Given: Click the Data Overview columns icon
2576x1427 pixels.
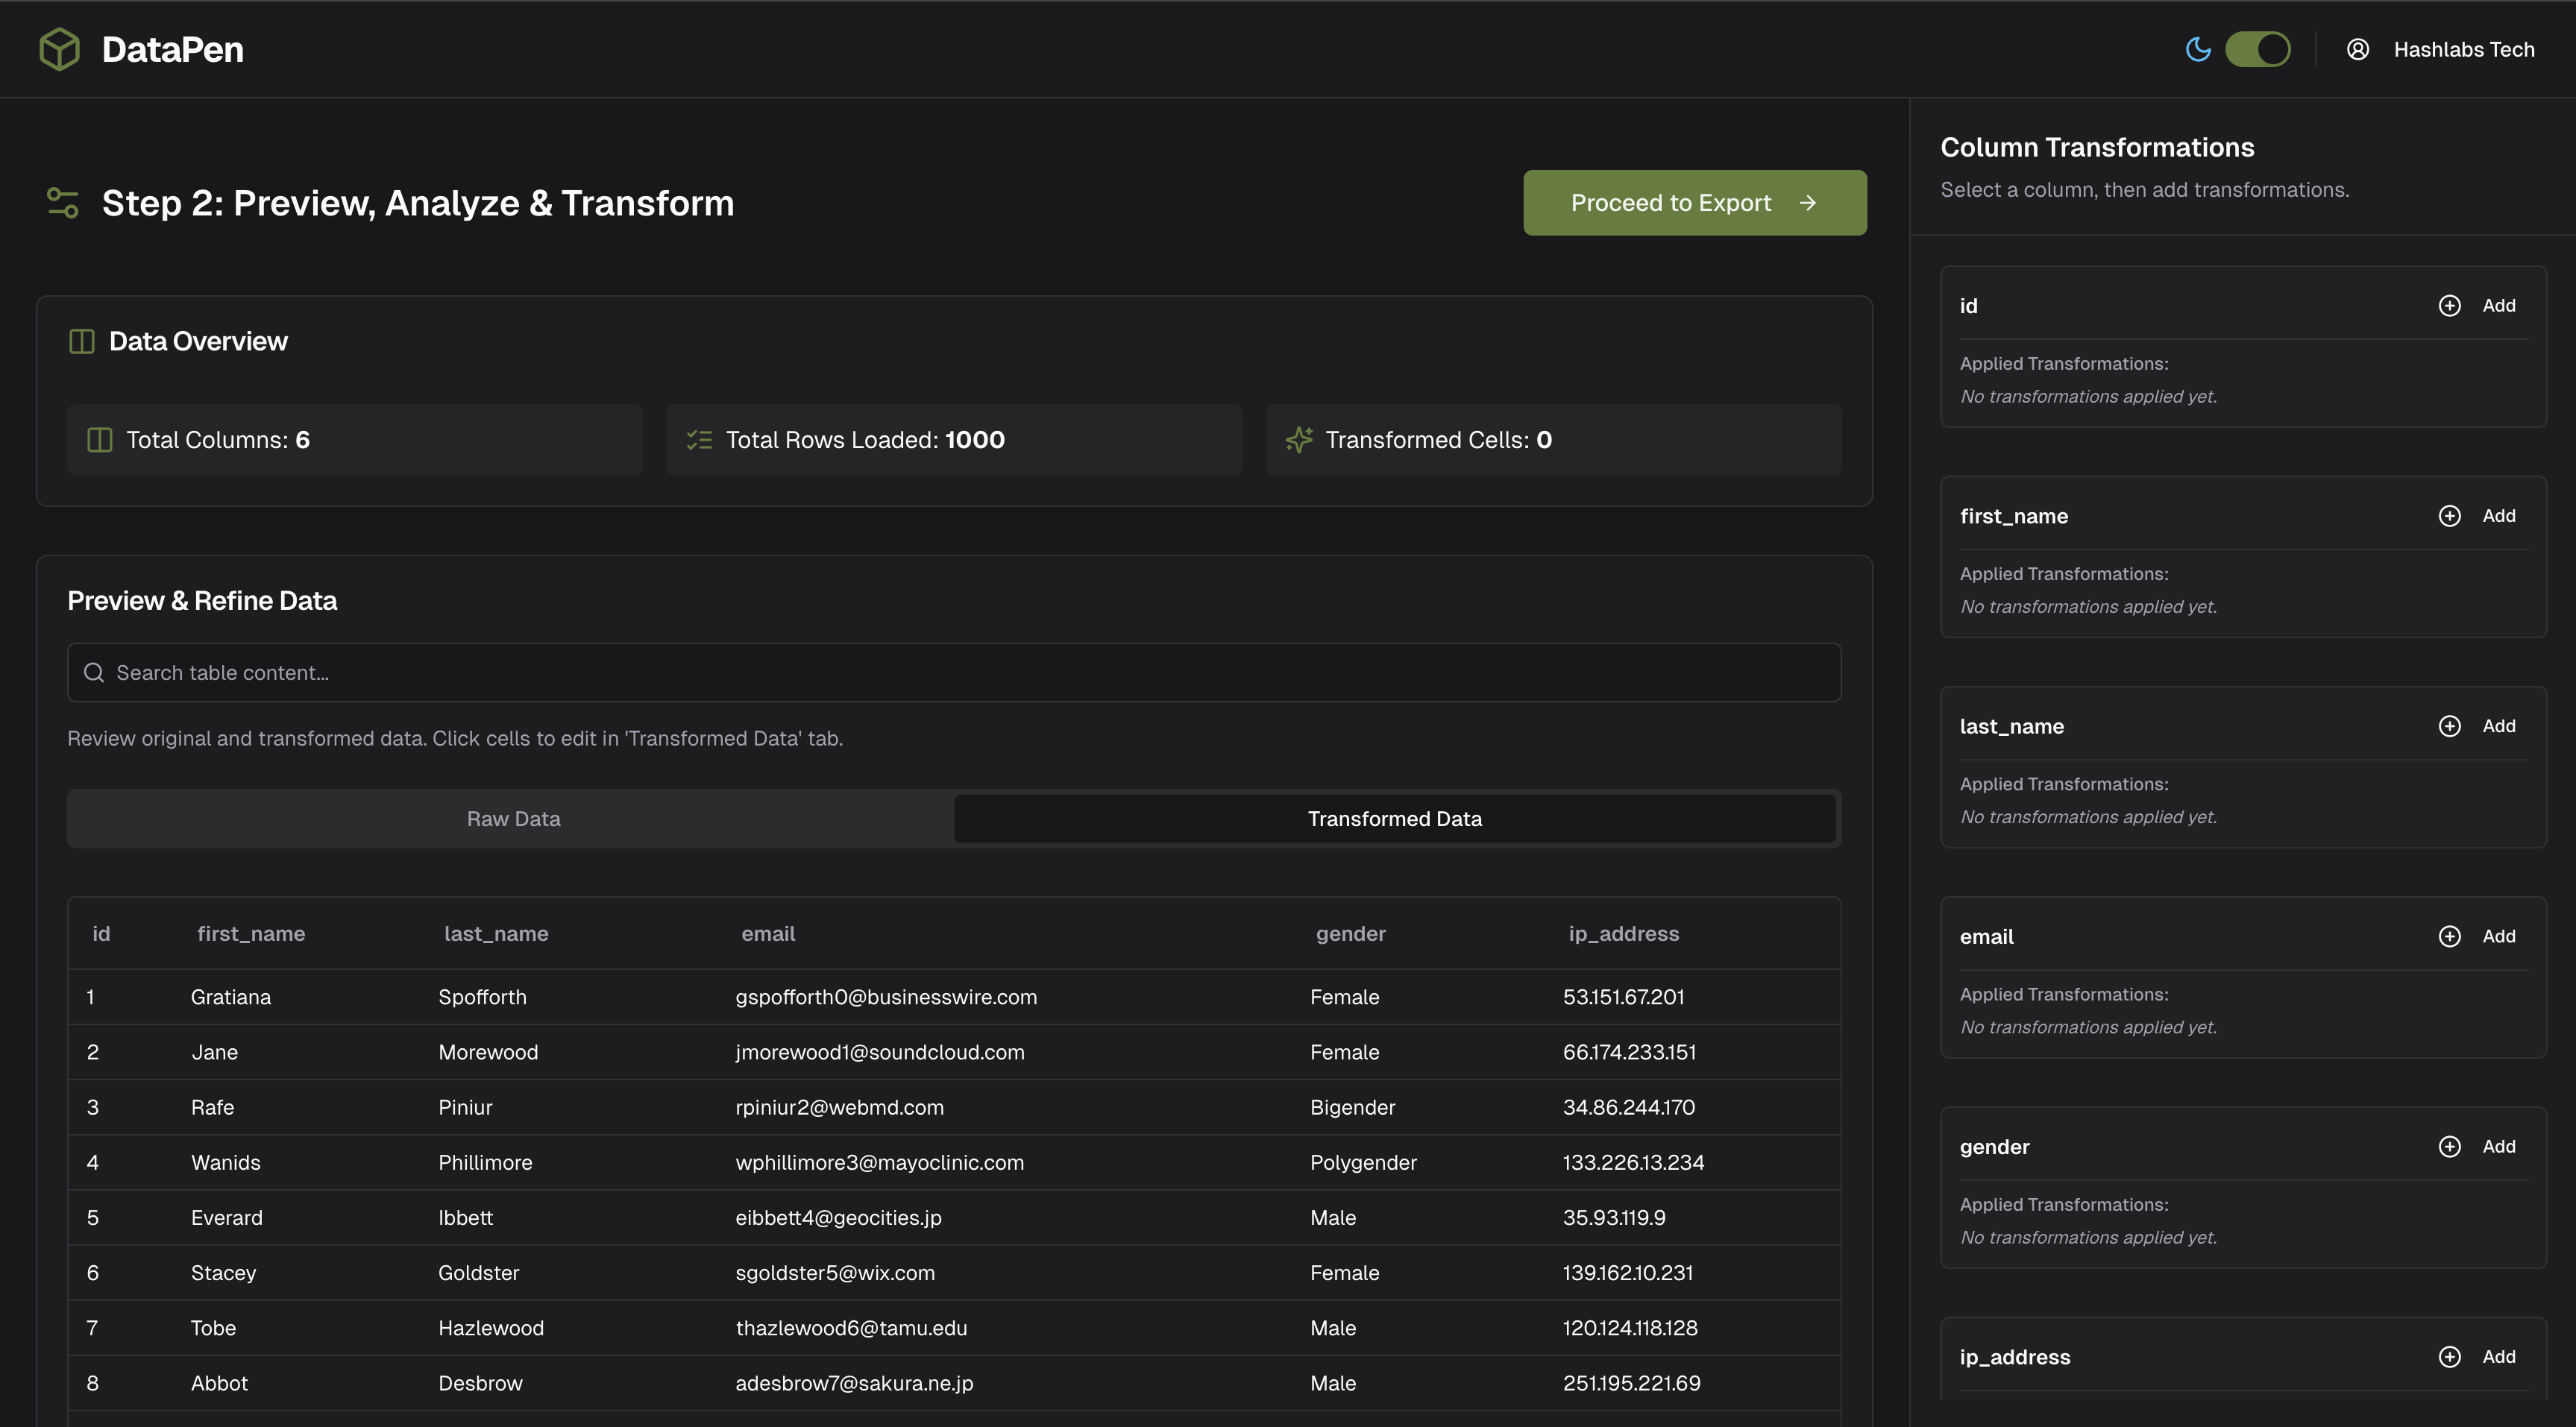Looking at the screenshot, I should click(x=82, y=342).
